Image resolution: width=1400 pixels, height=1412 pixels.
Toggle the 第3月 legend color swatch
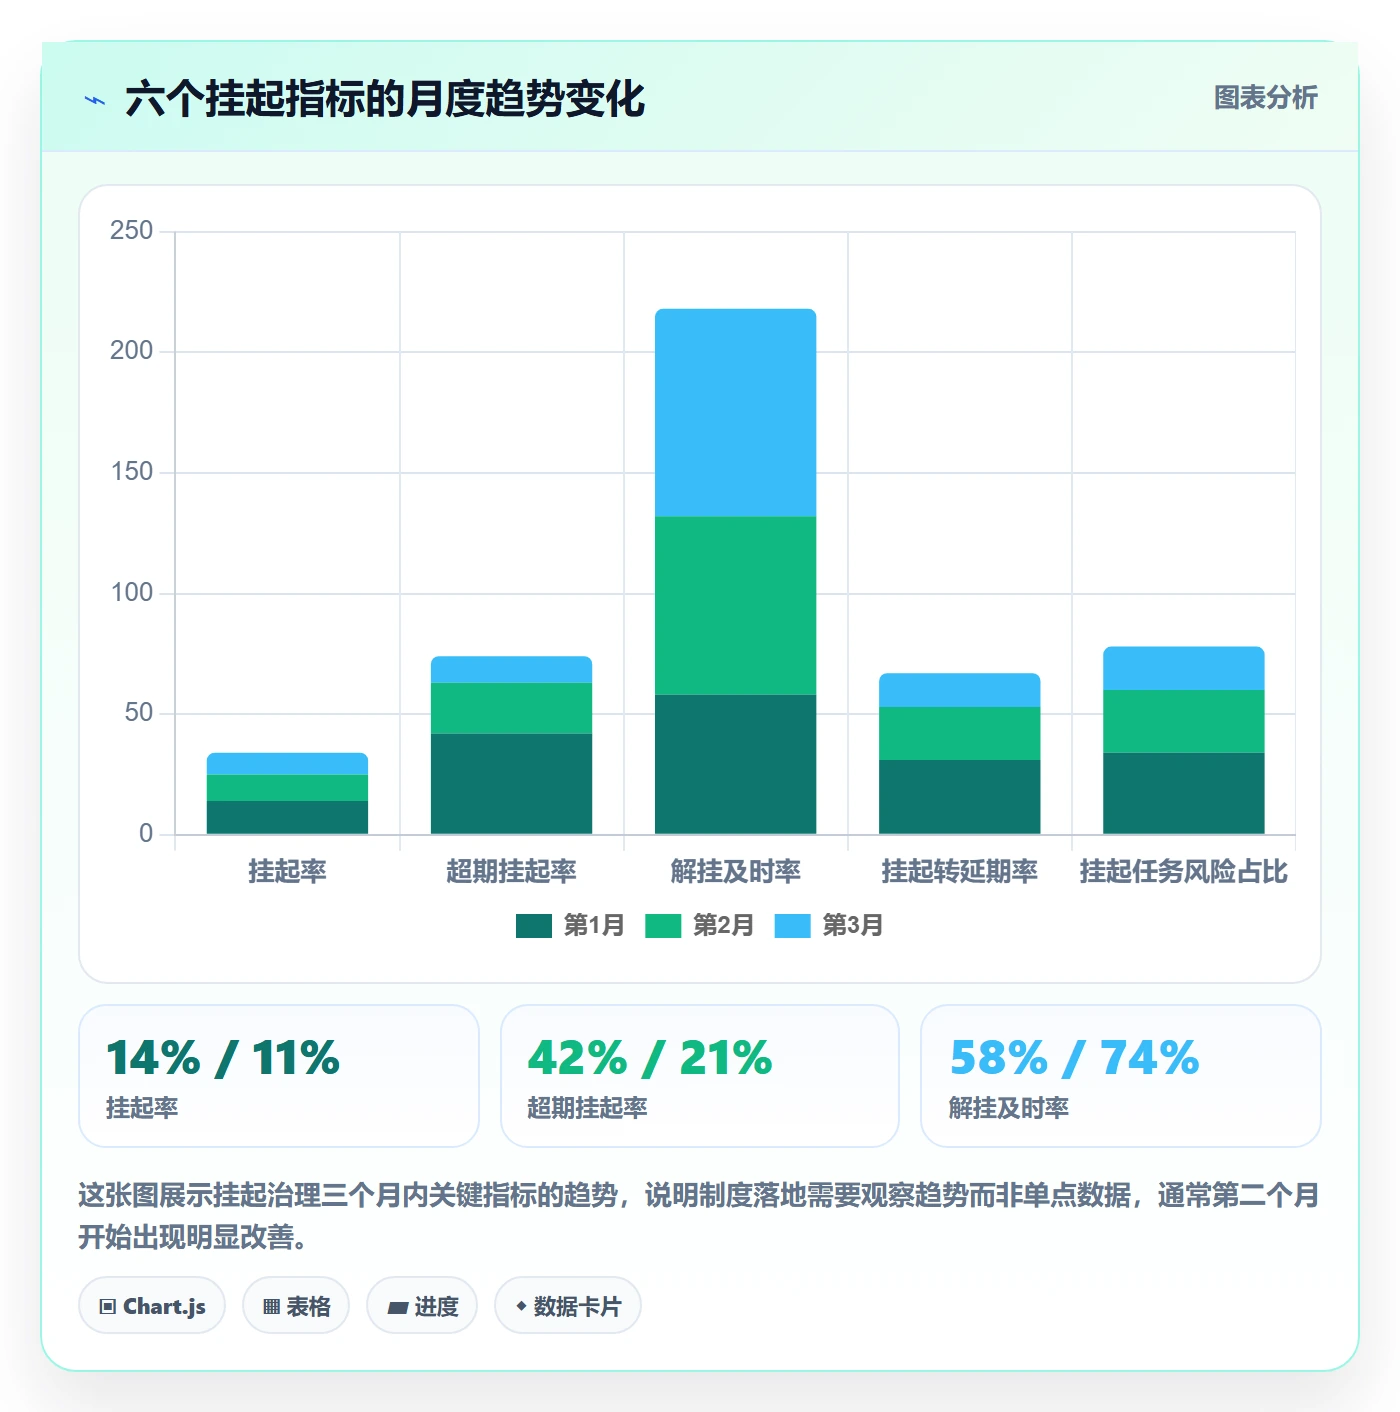pyautogui.click(x=792, y=926)
